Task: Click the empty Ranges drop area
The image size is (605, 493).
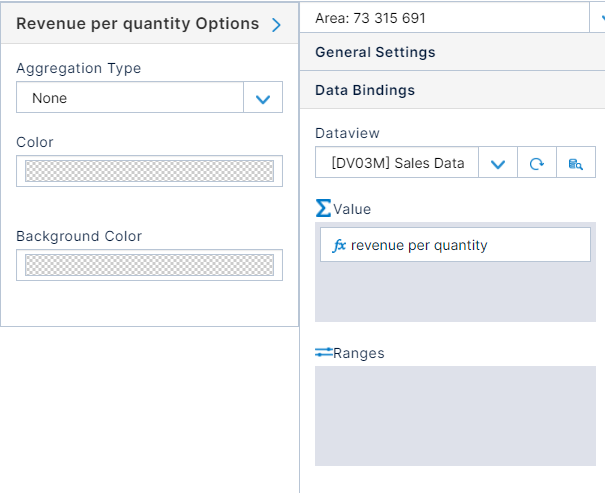Action: 455,415
